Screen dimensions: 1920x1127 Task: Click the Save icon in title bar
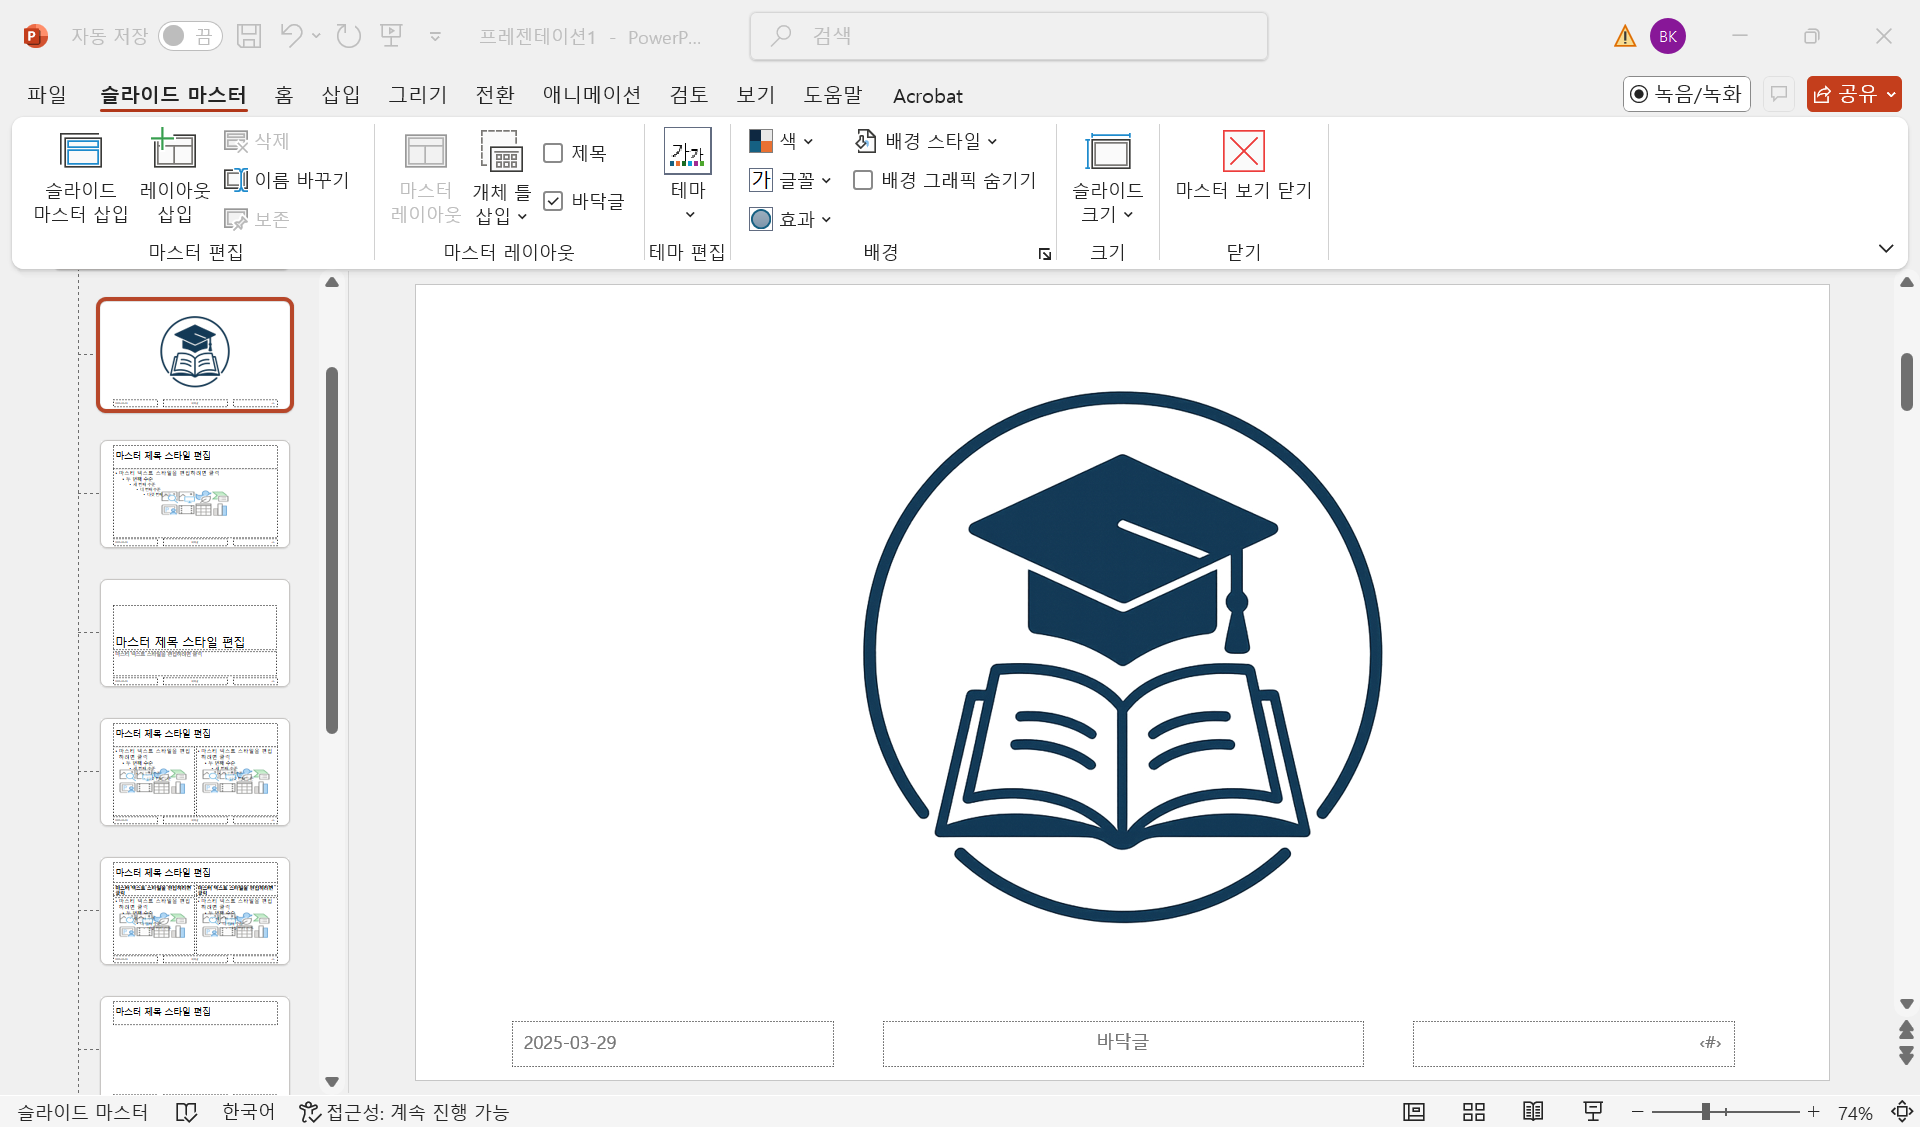click(x=249, y=37)
